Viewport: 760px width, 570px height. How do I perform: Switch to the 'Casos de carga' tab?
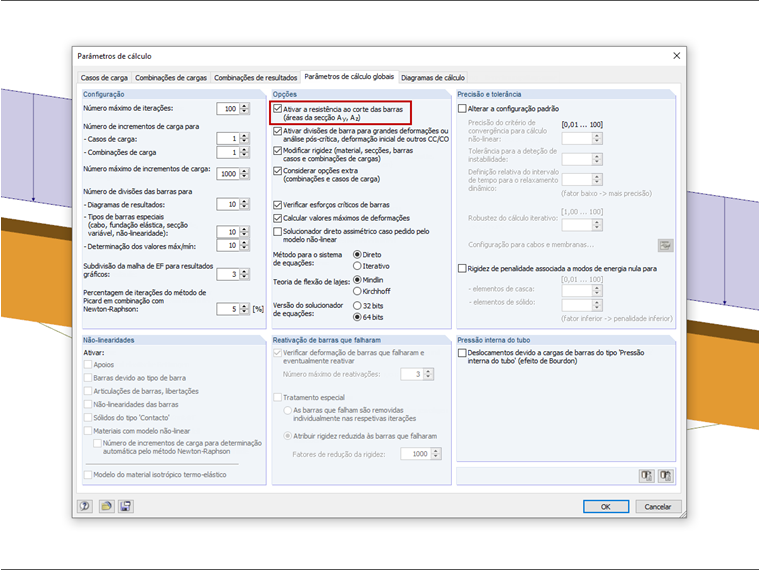click(104, 78)
